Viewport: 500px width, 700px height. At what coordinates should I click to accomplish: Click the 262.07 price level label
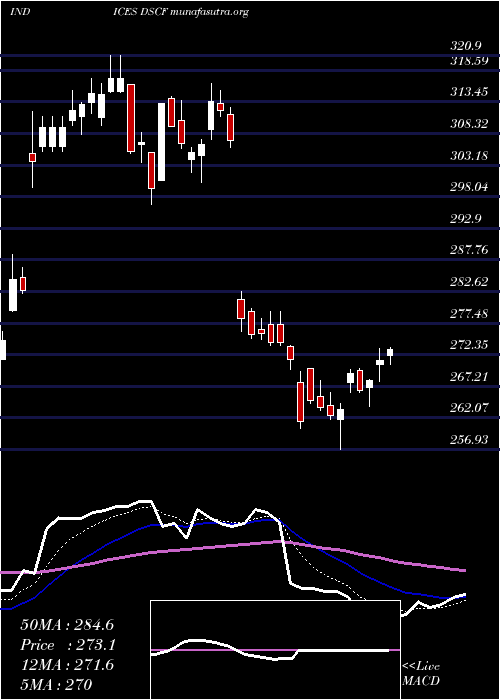point(469,408)
